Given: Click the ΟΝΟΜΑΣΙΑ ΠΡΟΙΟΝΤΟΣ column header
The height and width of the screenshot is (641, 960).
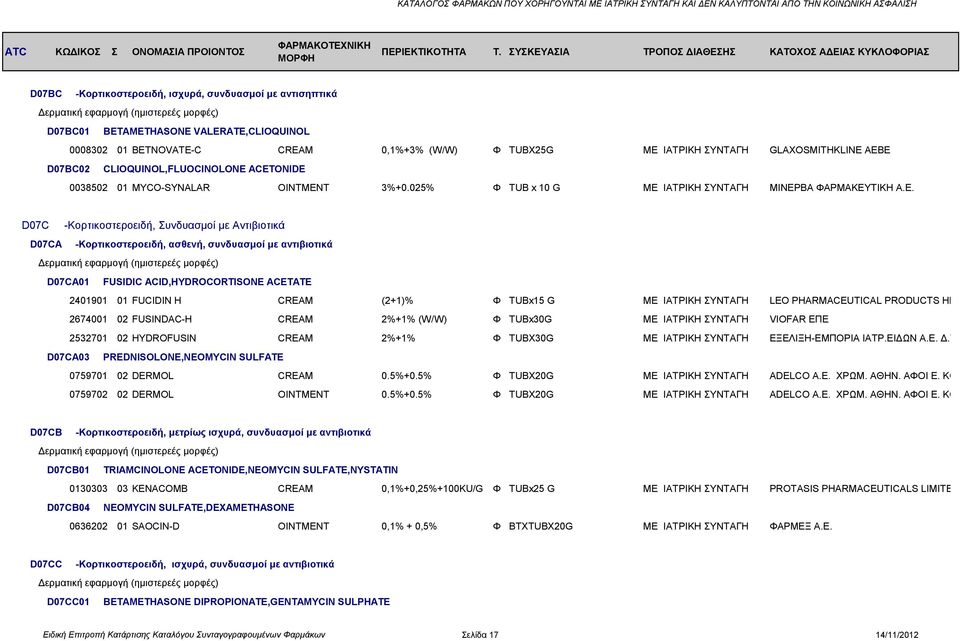Looking at the screenshot, I should point(188,51).
